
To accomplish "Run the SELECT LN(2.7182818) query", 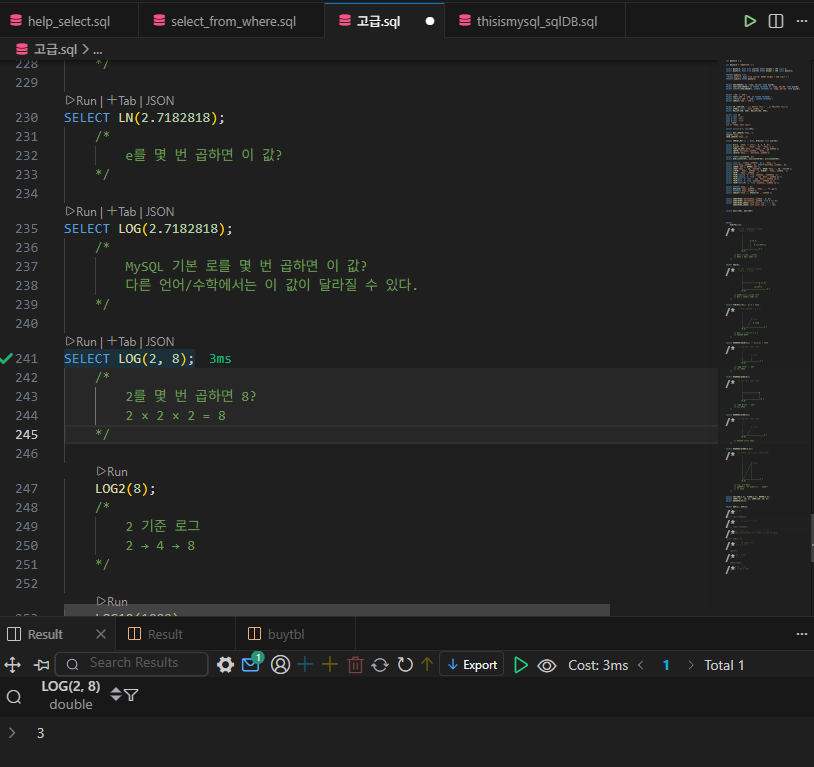I will click(x=82, y=101).
